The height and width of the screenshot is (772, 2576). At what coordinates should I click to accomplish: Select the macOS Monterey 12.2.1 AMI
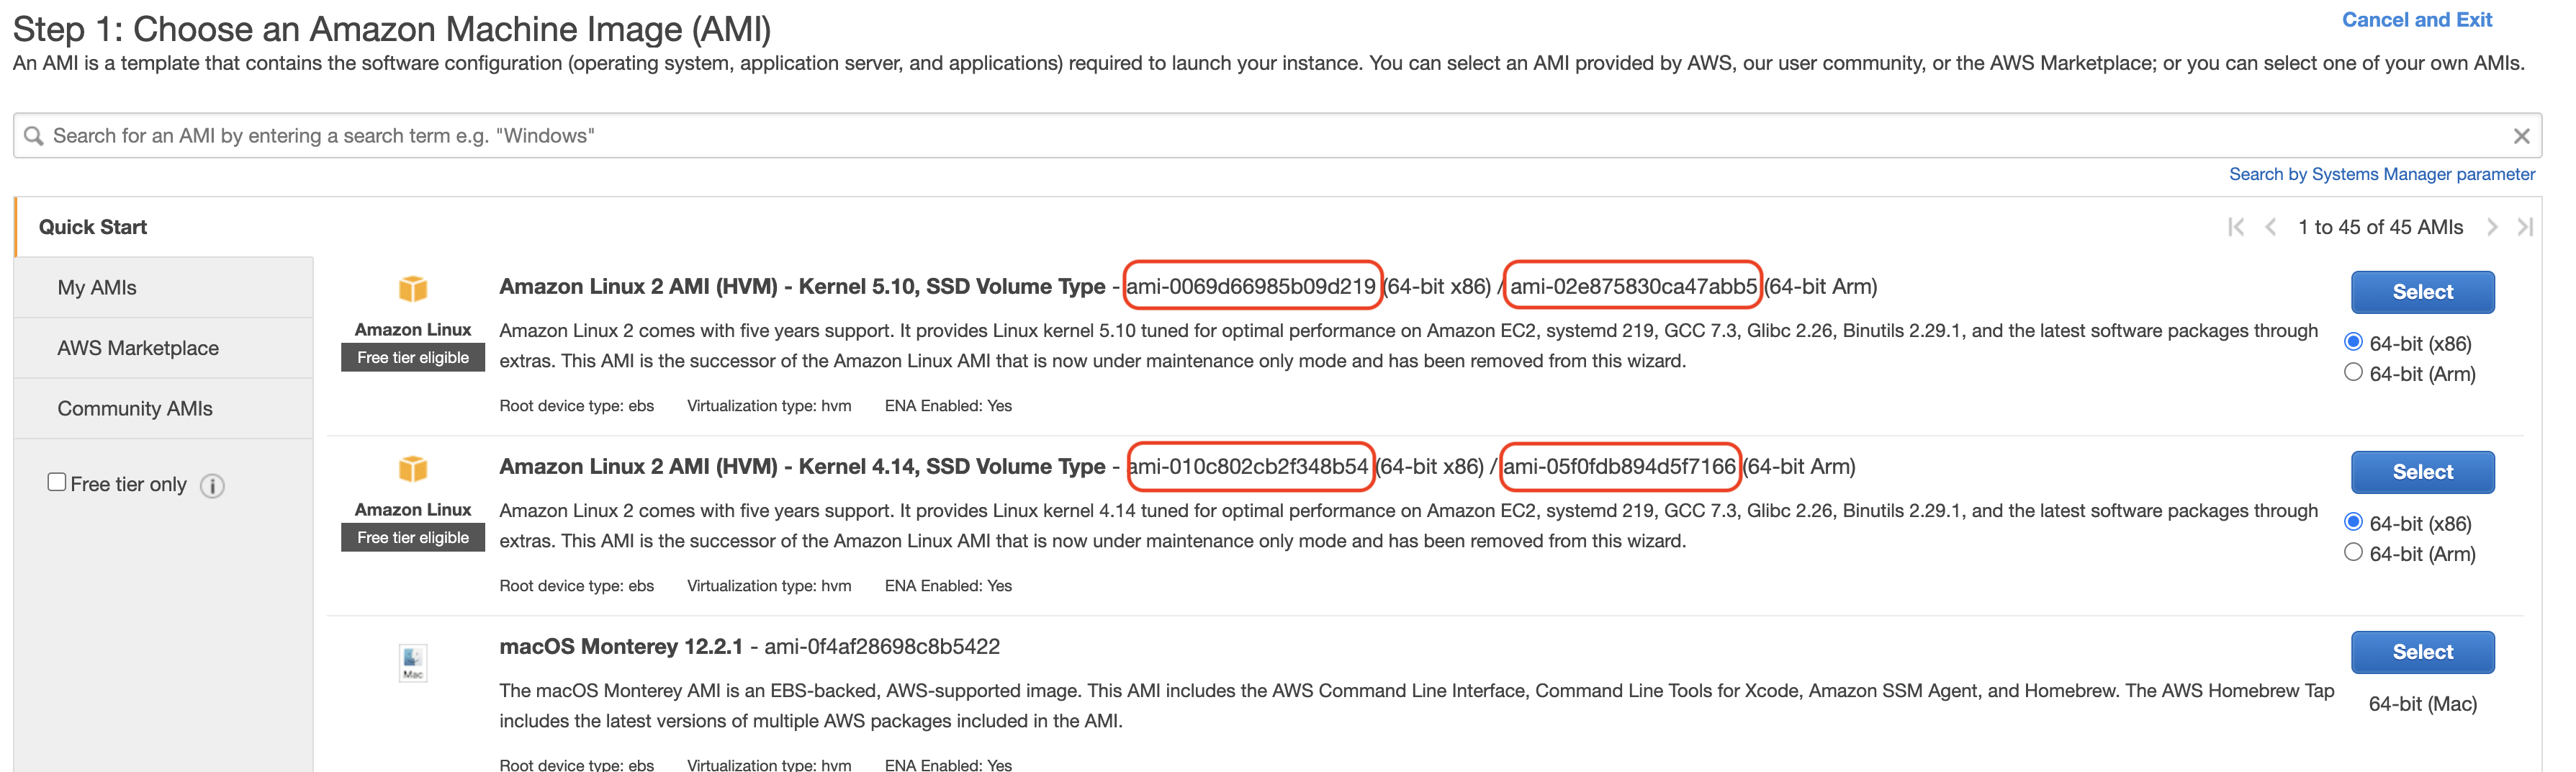[x=2422, y=652]
